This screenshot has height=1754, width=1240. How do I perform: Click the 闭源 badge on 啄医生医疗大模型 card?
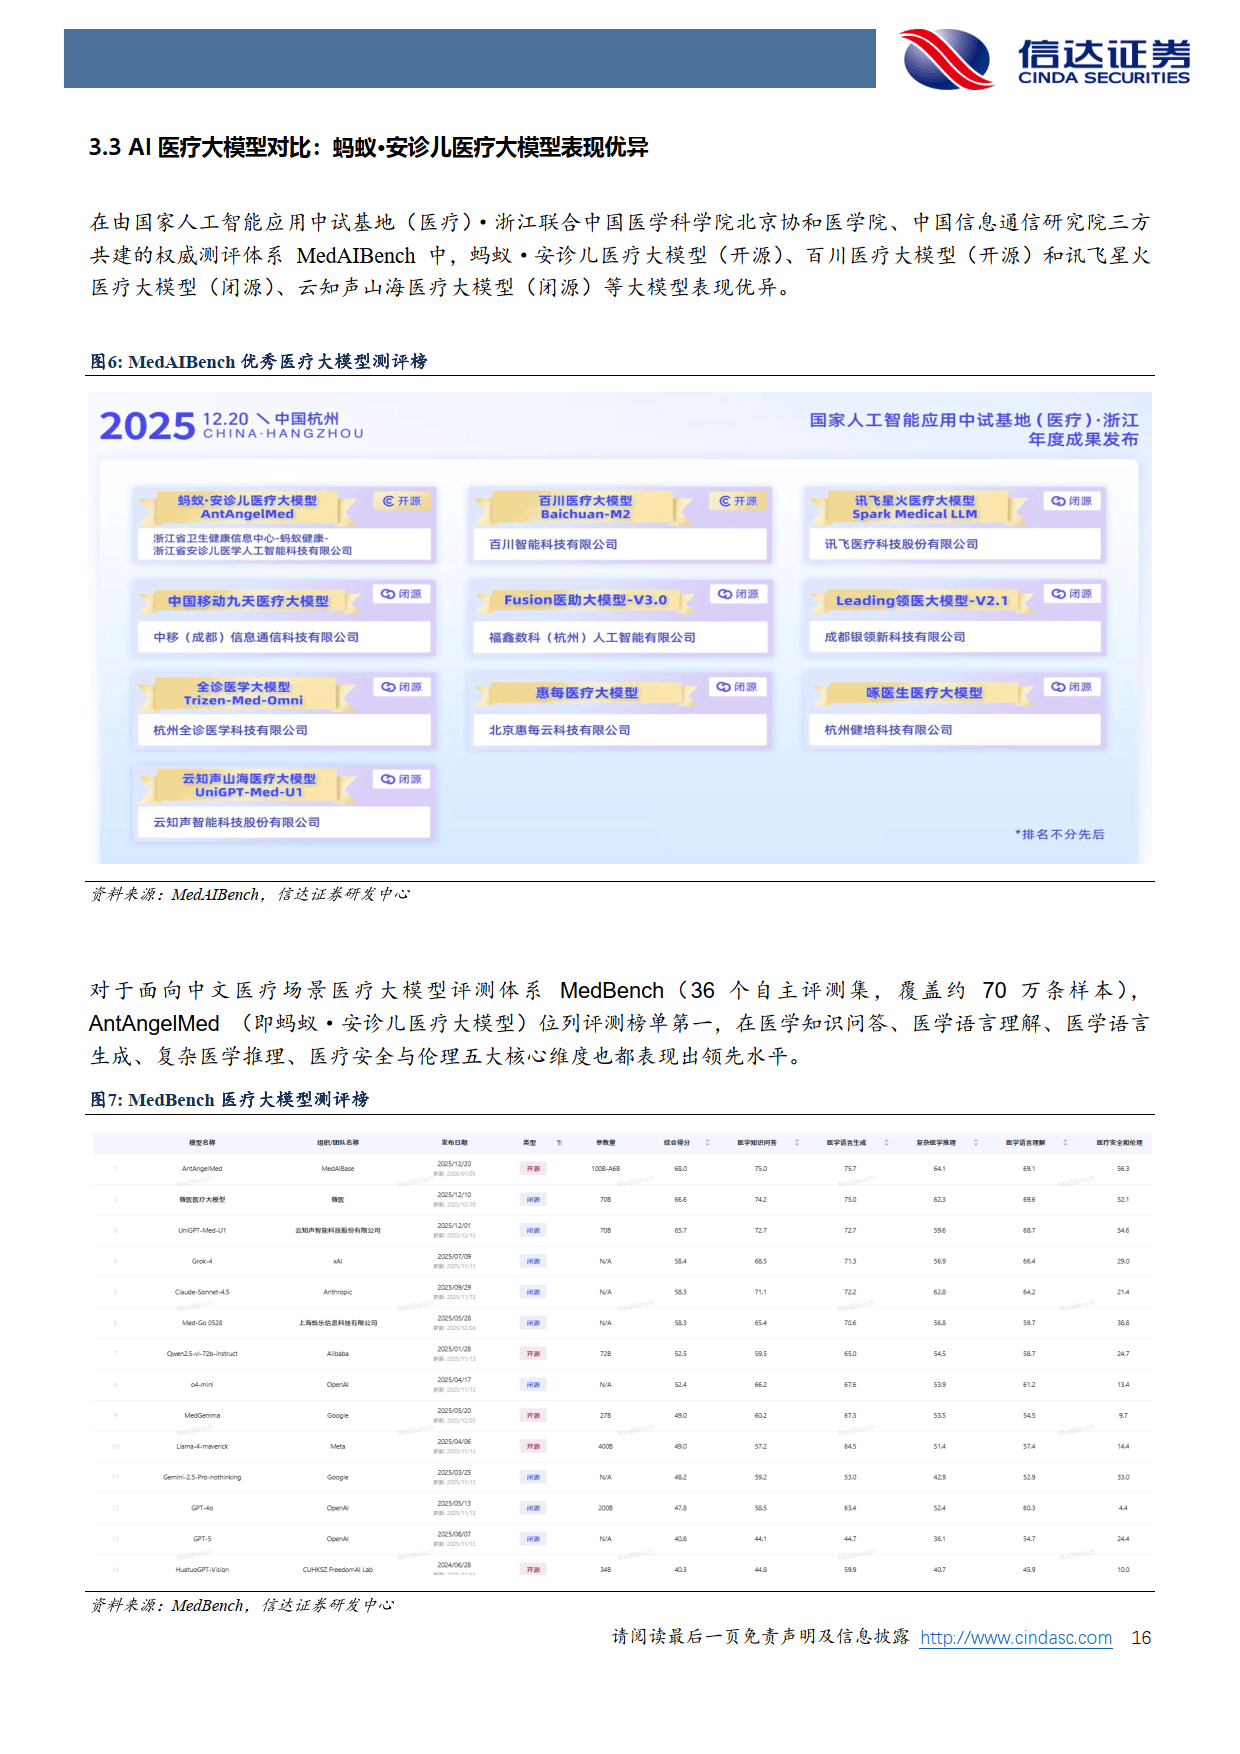(x=1072, y=687)
